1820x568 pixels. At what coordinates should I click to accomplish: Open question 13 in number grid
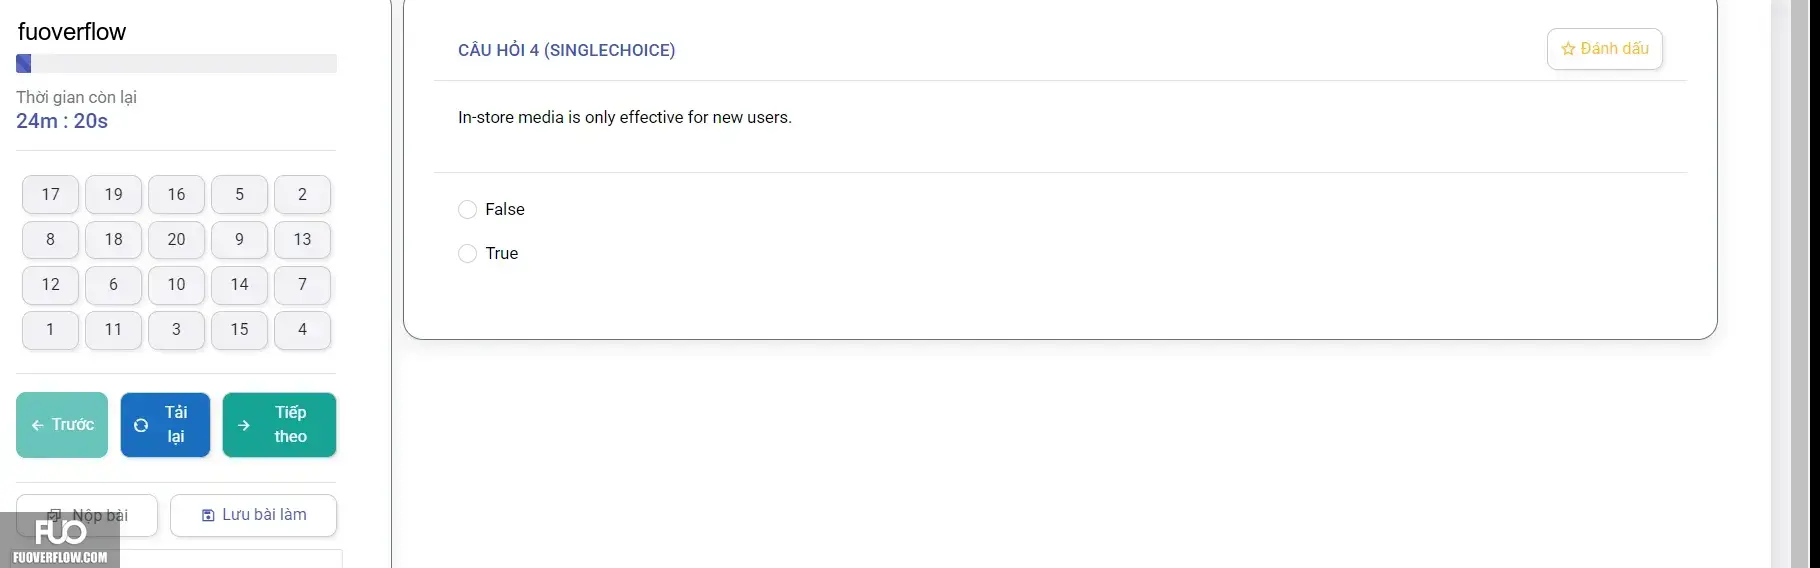click(x=302, y=239)
